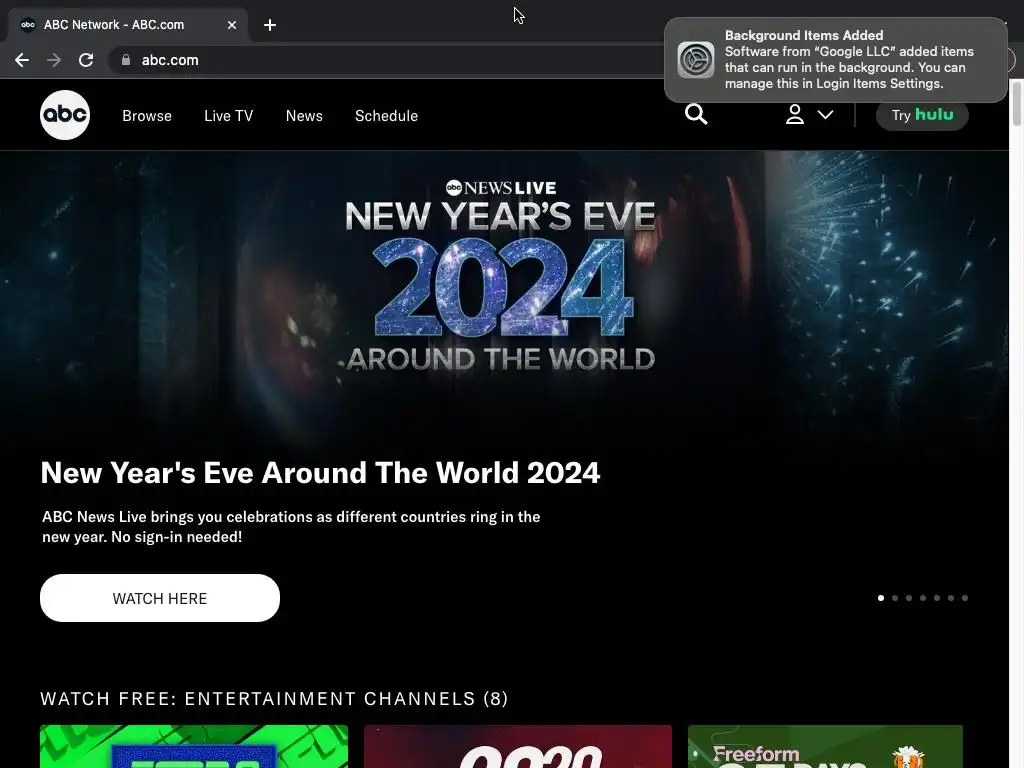The height and width of the screenshot is (768, 1024).
Task: Expand the account dropdown chevron
Action: [x=825, y=115]
